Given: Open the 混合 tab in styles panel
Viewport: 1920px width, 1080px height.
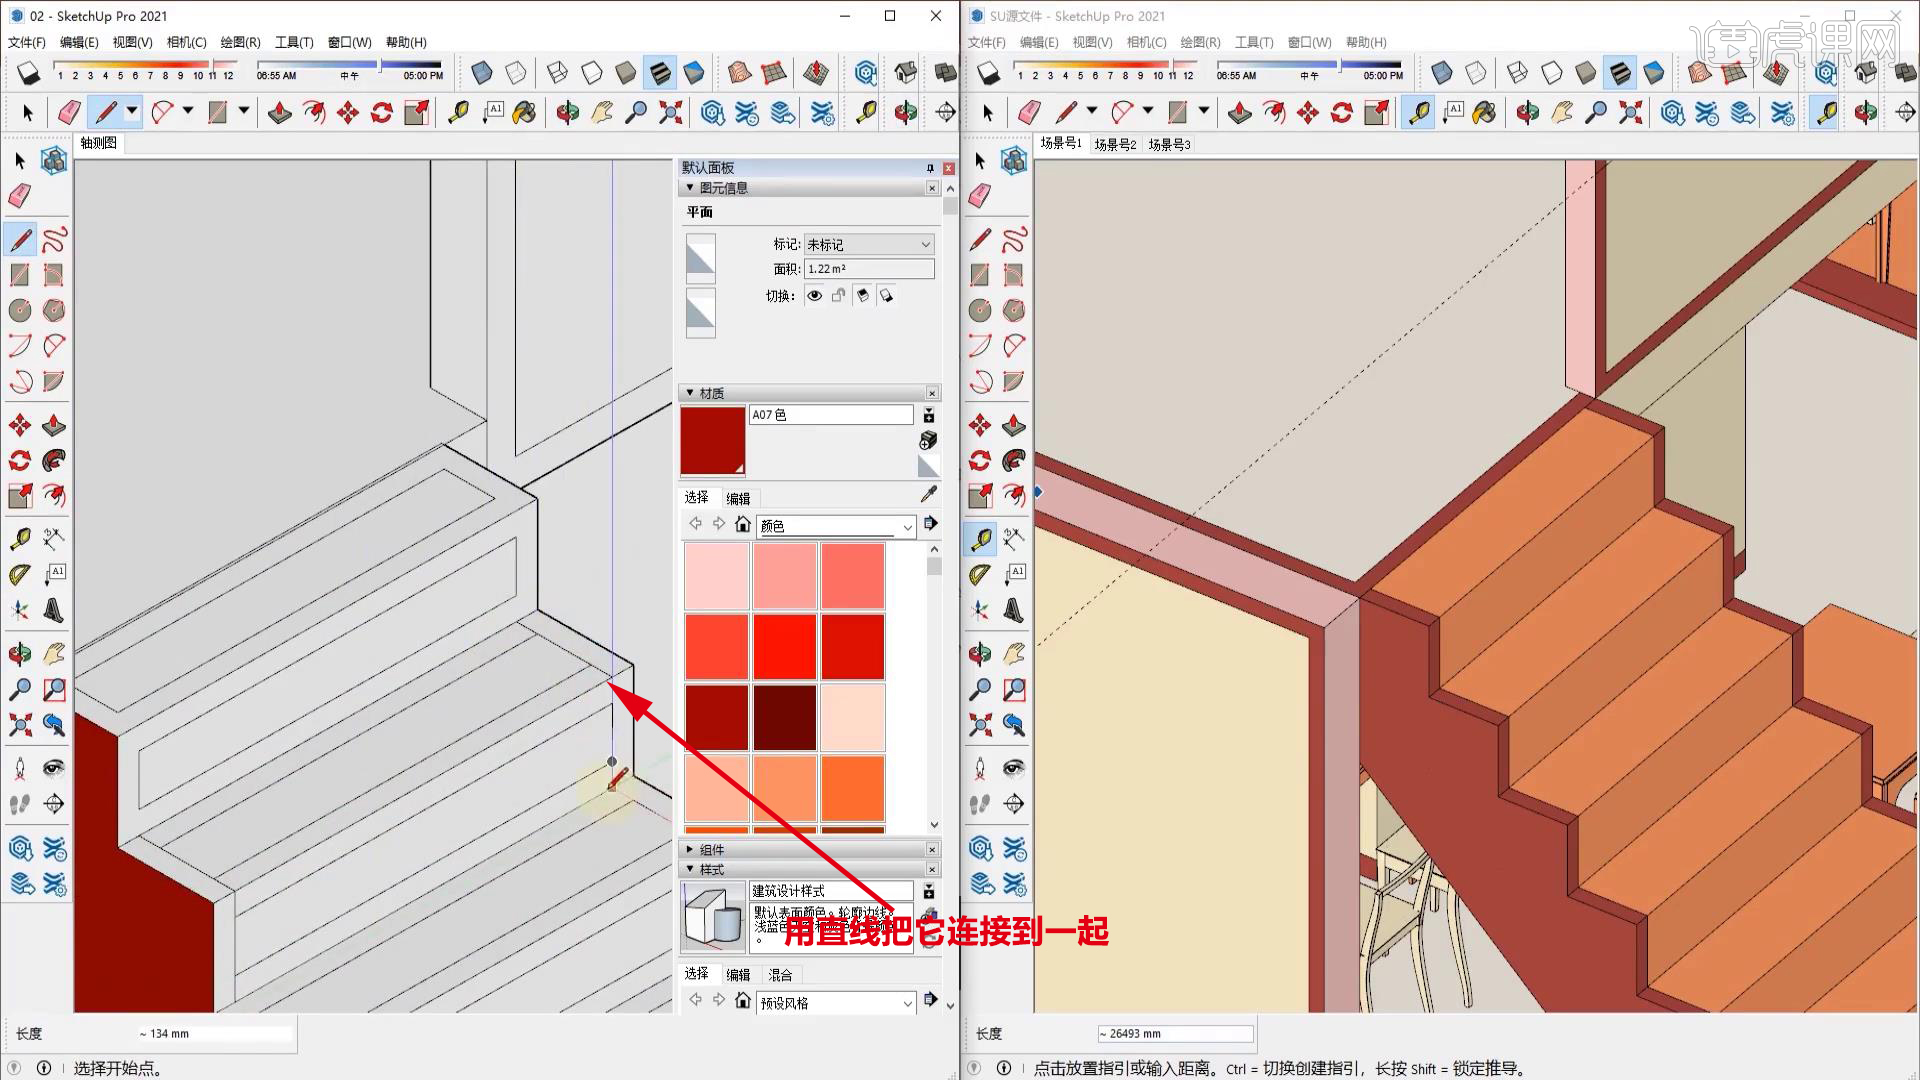Looking at the screenshot, I should [780, 975].
